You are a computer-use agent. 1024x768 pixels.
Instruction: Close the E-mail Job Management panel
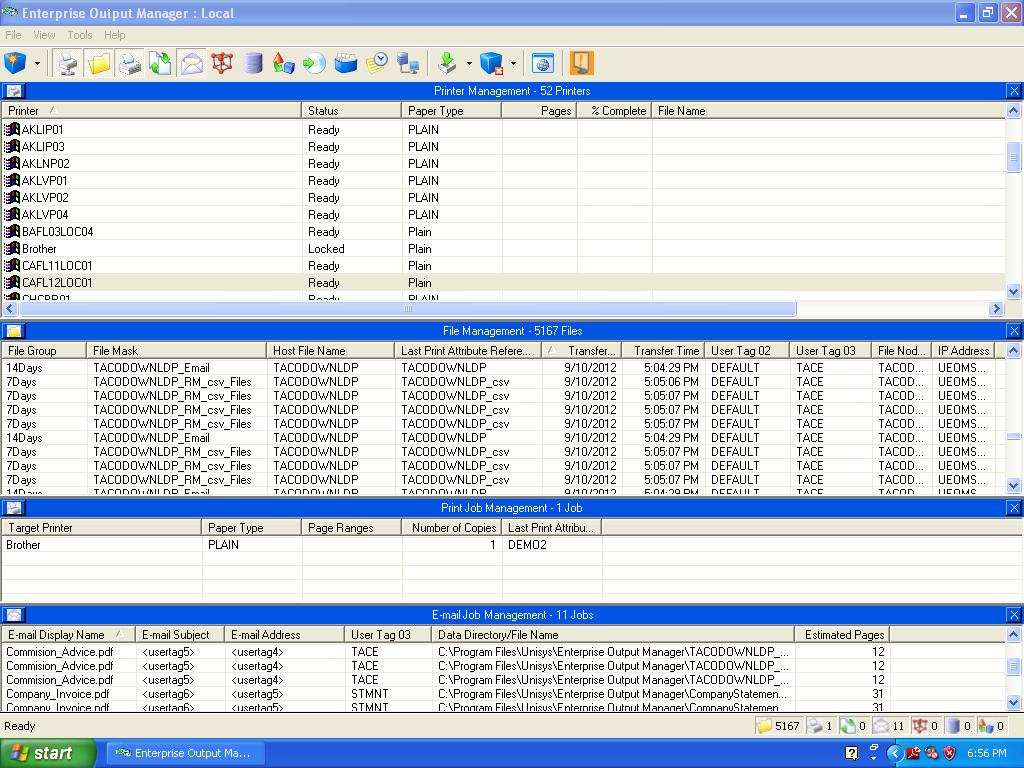coord(1014,615)
